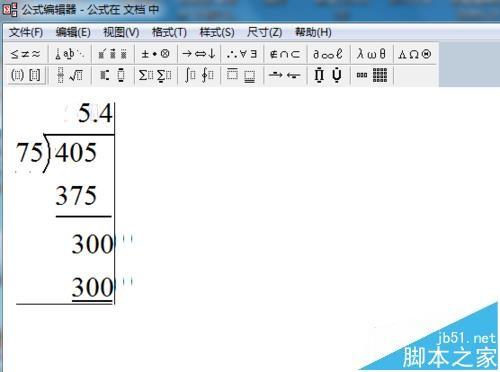The height and width of the screenshot is (372, 500).
Task: Open relational symbols palette (≤≠≈)
Action: (x=26, y=54)
